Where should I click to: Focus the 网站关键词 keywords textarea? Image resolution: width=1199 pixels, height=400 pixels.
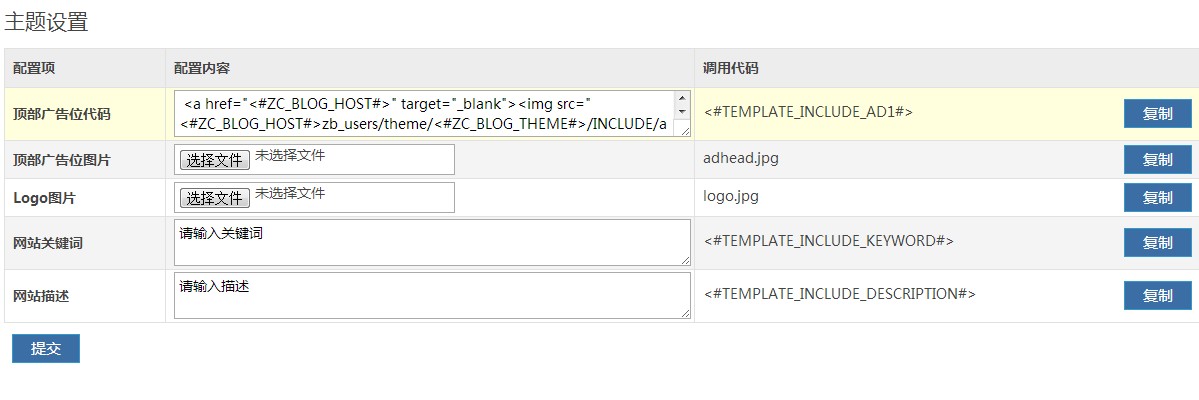(432, 242)
